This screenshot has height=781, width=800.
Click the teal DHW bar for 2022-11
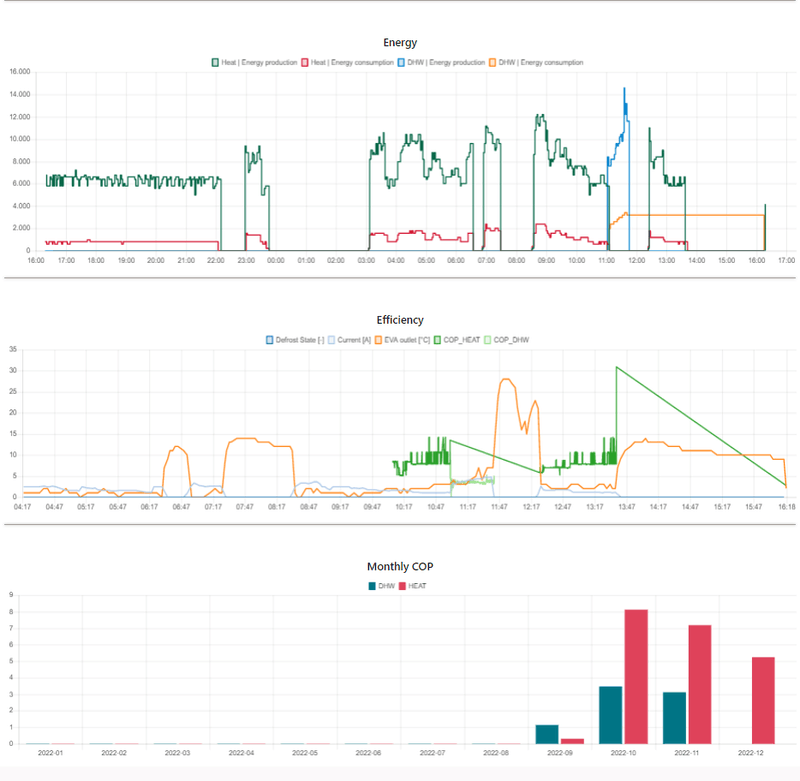674,715
